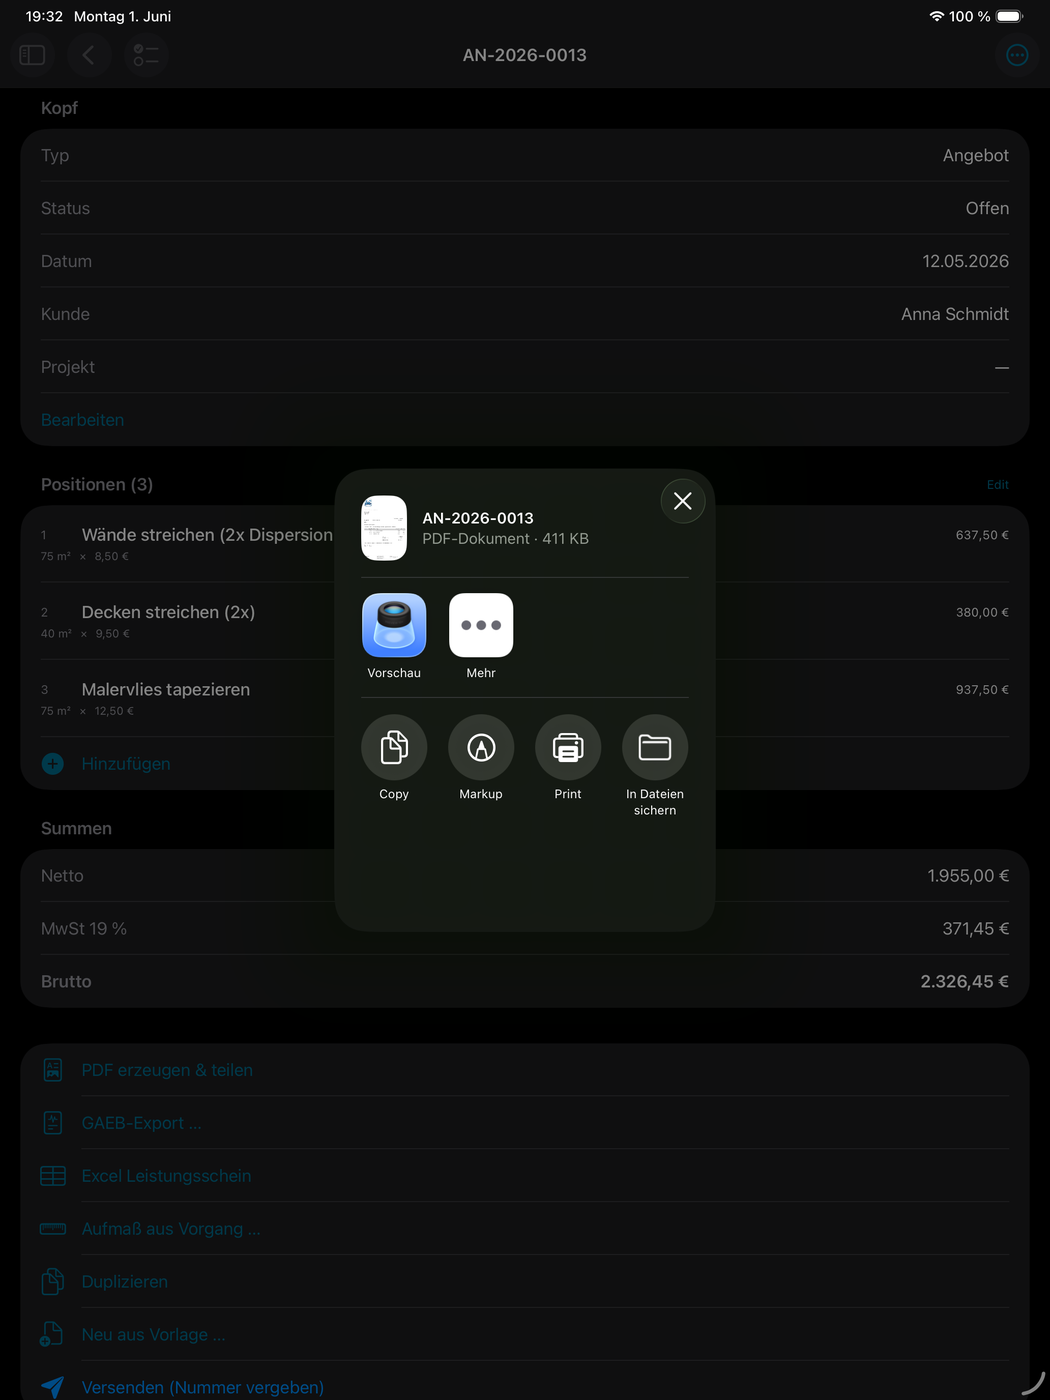1050x1400 pixels.
Task: Tap the 937,50 € position amount
Action: (x=982, y=689)
